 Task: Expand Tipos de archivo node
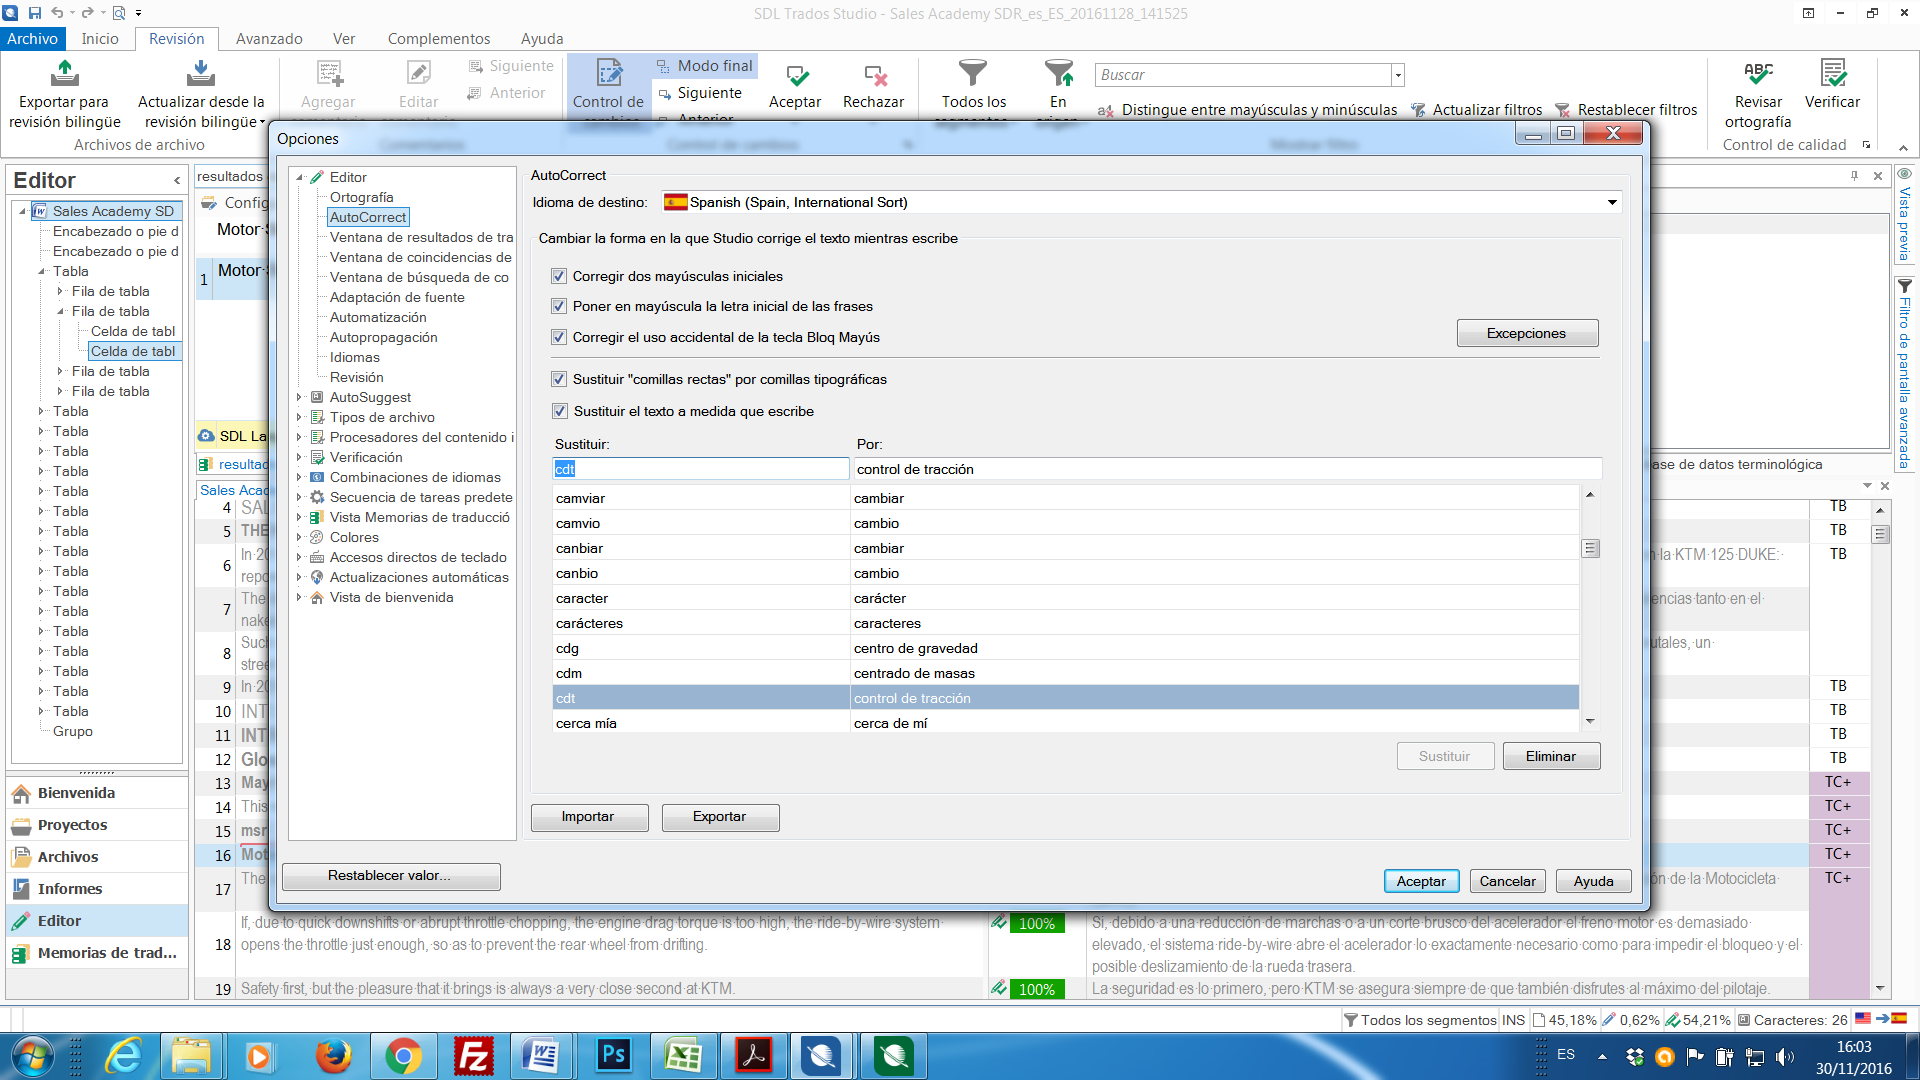[x=299, y=417]
